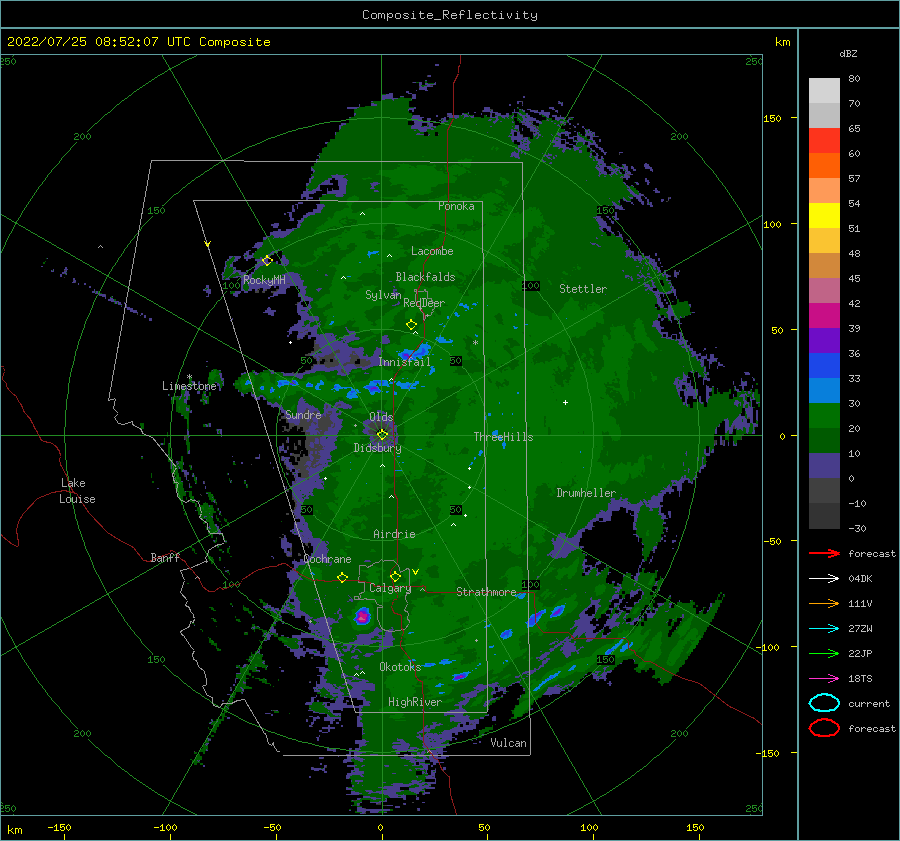Click the yellow swatch in dBZ scale

point(824,215)
